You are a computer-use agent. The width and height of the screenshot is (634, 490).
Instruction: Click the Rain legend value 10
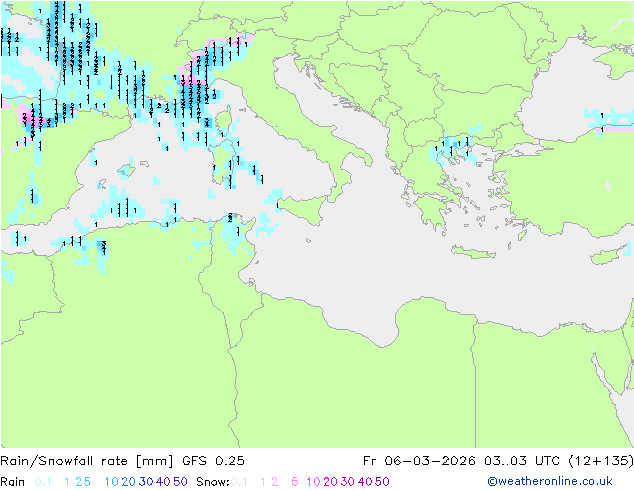point(111,482)
